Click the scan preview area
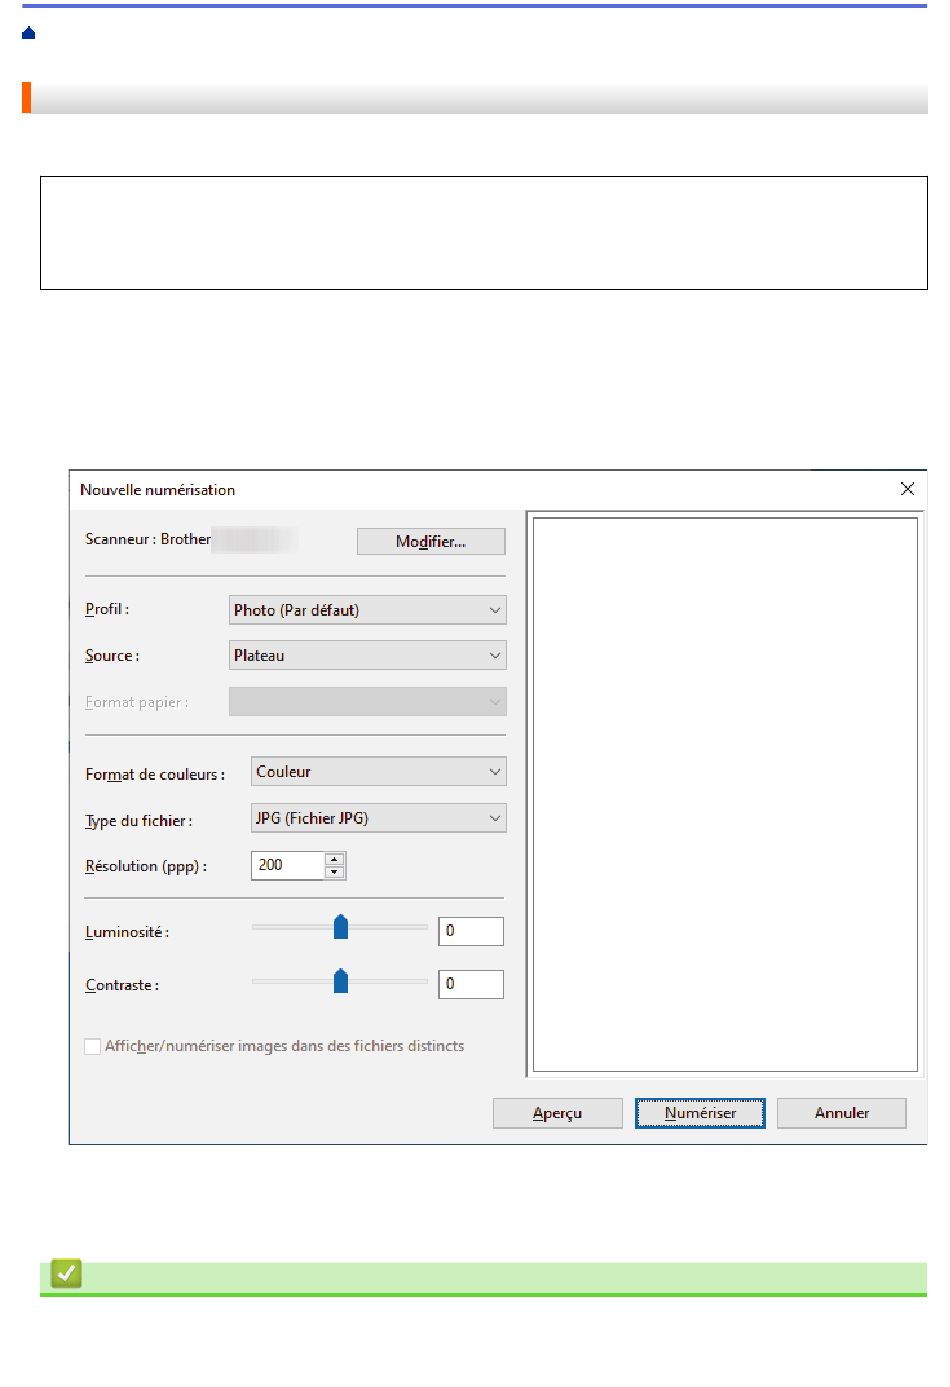 click(726, 794)
